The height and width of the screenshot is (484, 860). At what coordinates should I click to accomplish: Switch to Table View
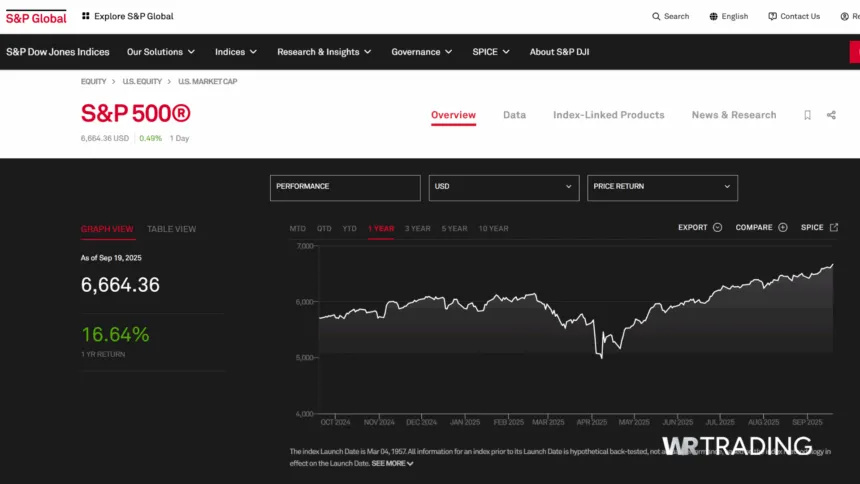point(171,229)
